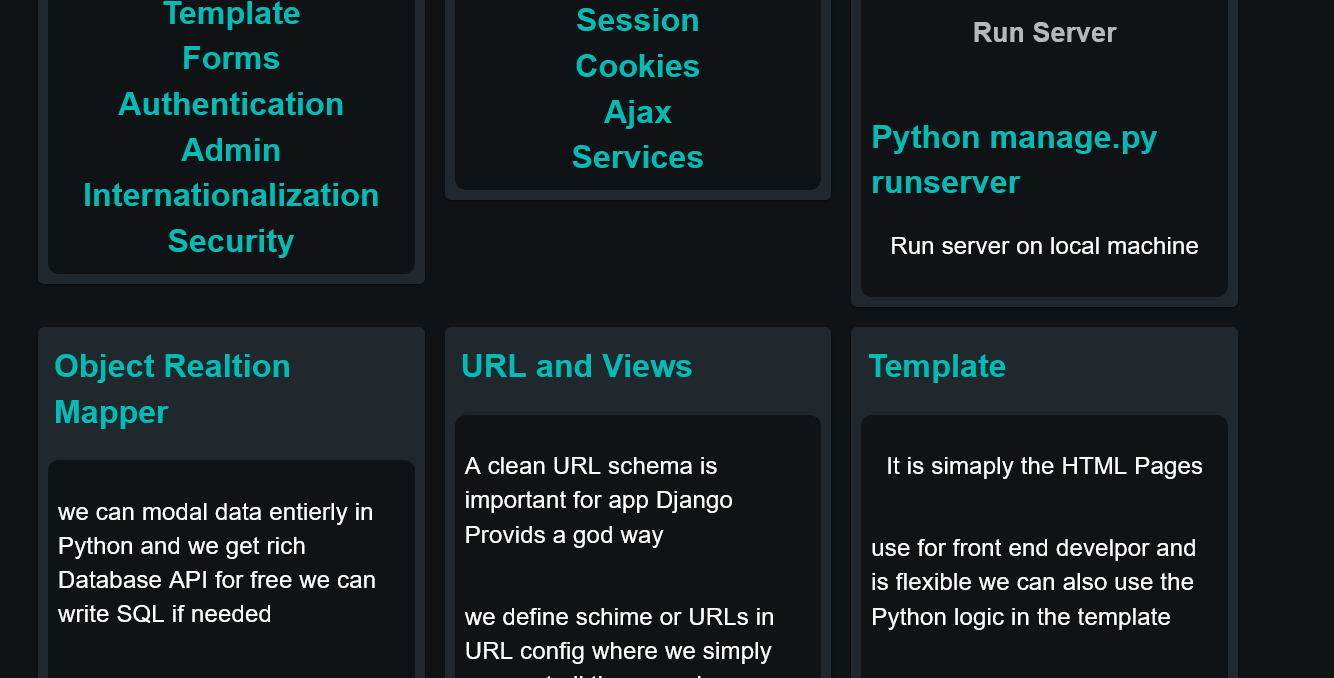
Task: Click the paragraph about rich Database API
Action: pos(217,563)
